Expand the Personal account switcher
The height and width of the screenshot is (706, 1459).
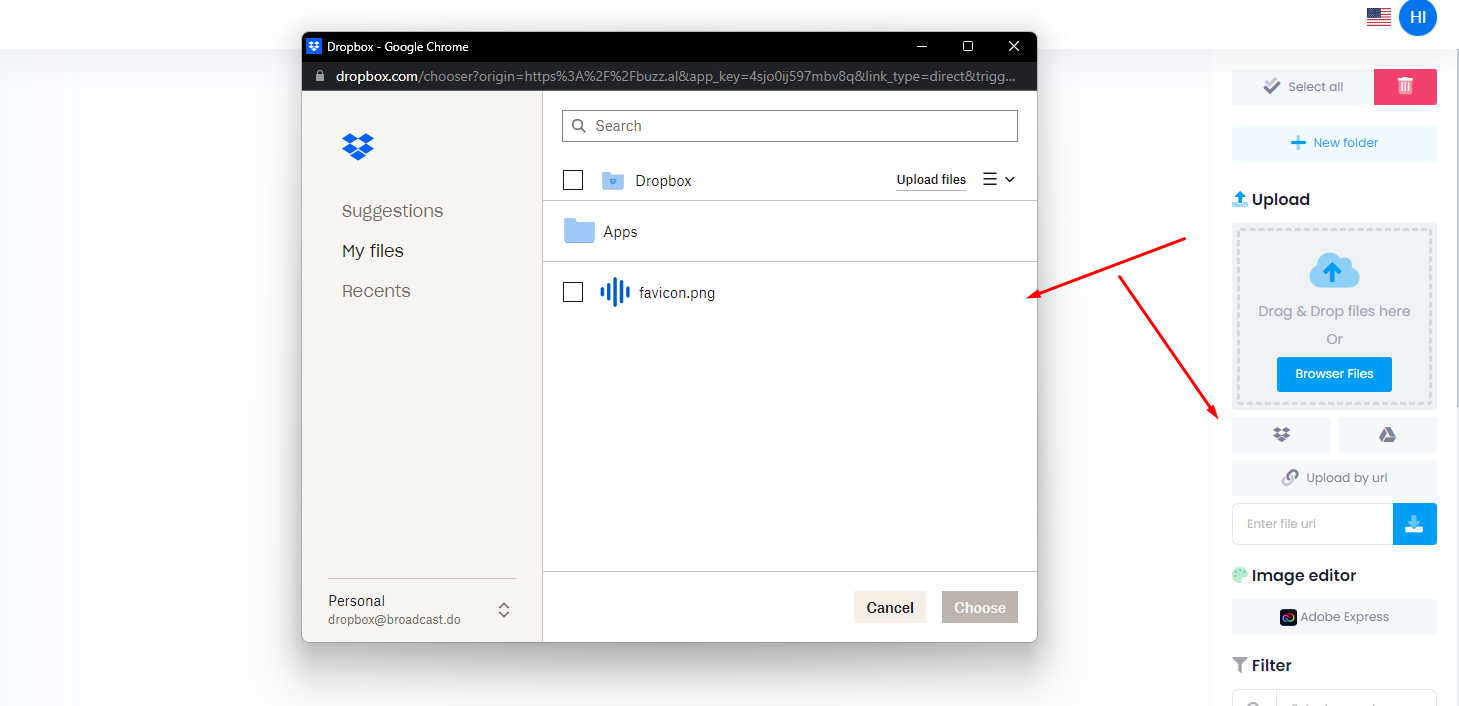coord(504,610)
